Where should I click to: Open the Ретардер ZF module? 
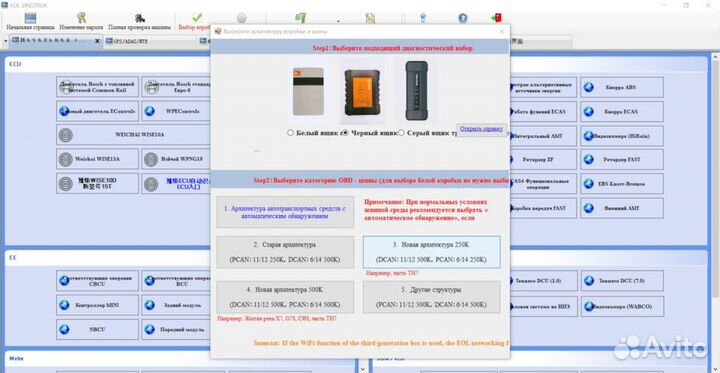coord(543,159)
